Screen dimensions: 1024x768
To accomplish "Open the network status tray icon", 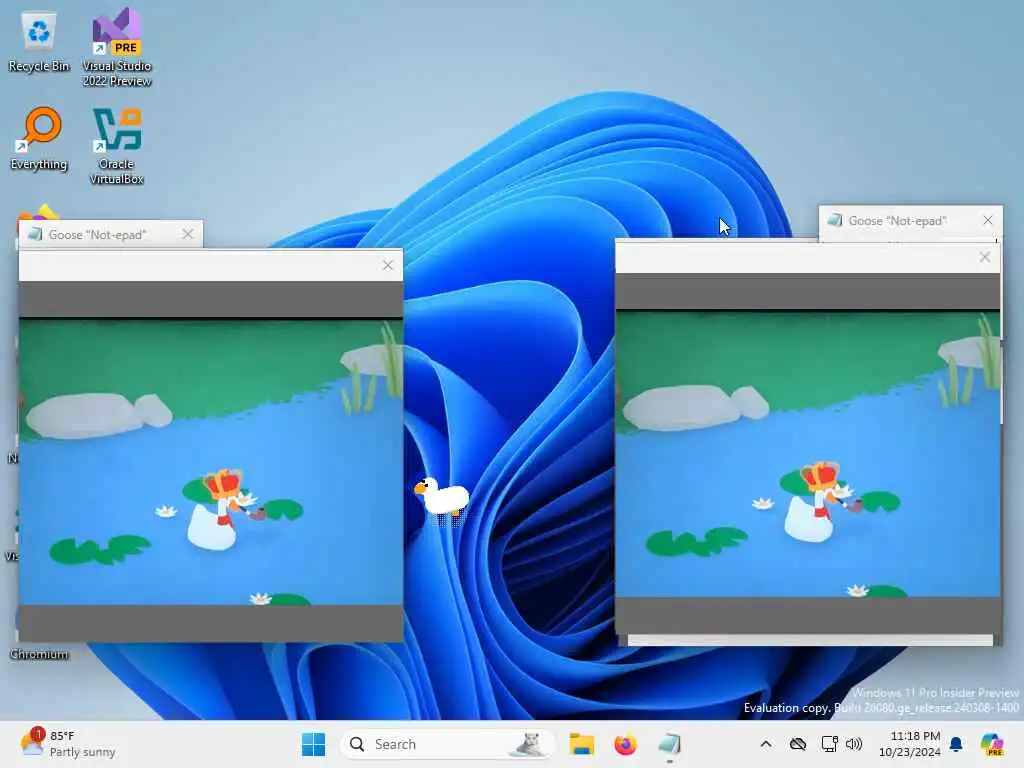I will tap(829, 744).
